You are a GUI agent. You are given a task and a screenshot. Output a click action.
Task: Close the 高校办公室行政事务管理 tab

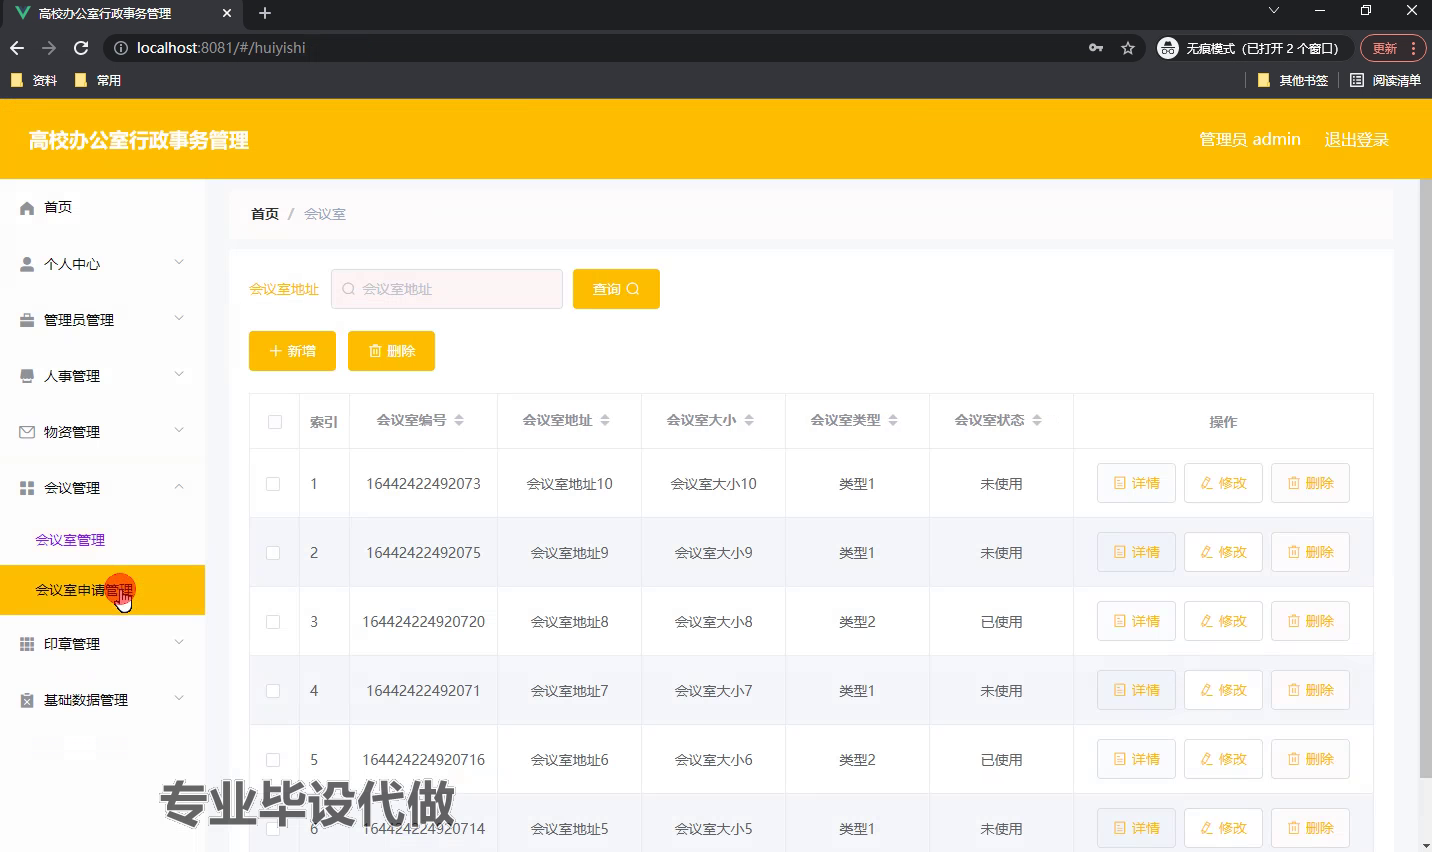pos(227,13)
